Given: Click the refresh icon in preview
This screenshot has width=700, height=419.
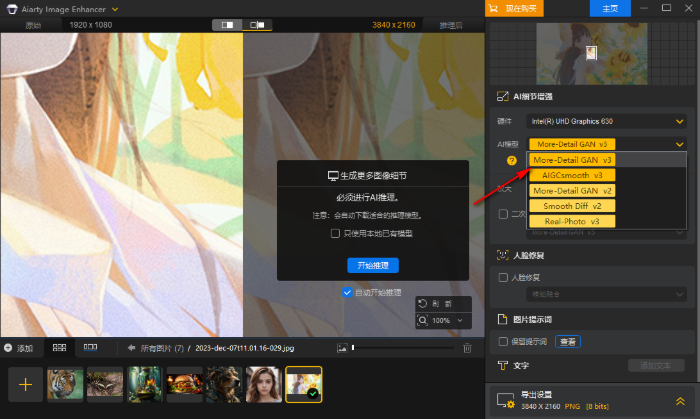Looking at the screenshot, I should [x=422, y=303].
